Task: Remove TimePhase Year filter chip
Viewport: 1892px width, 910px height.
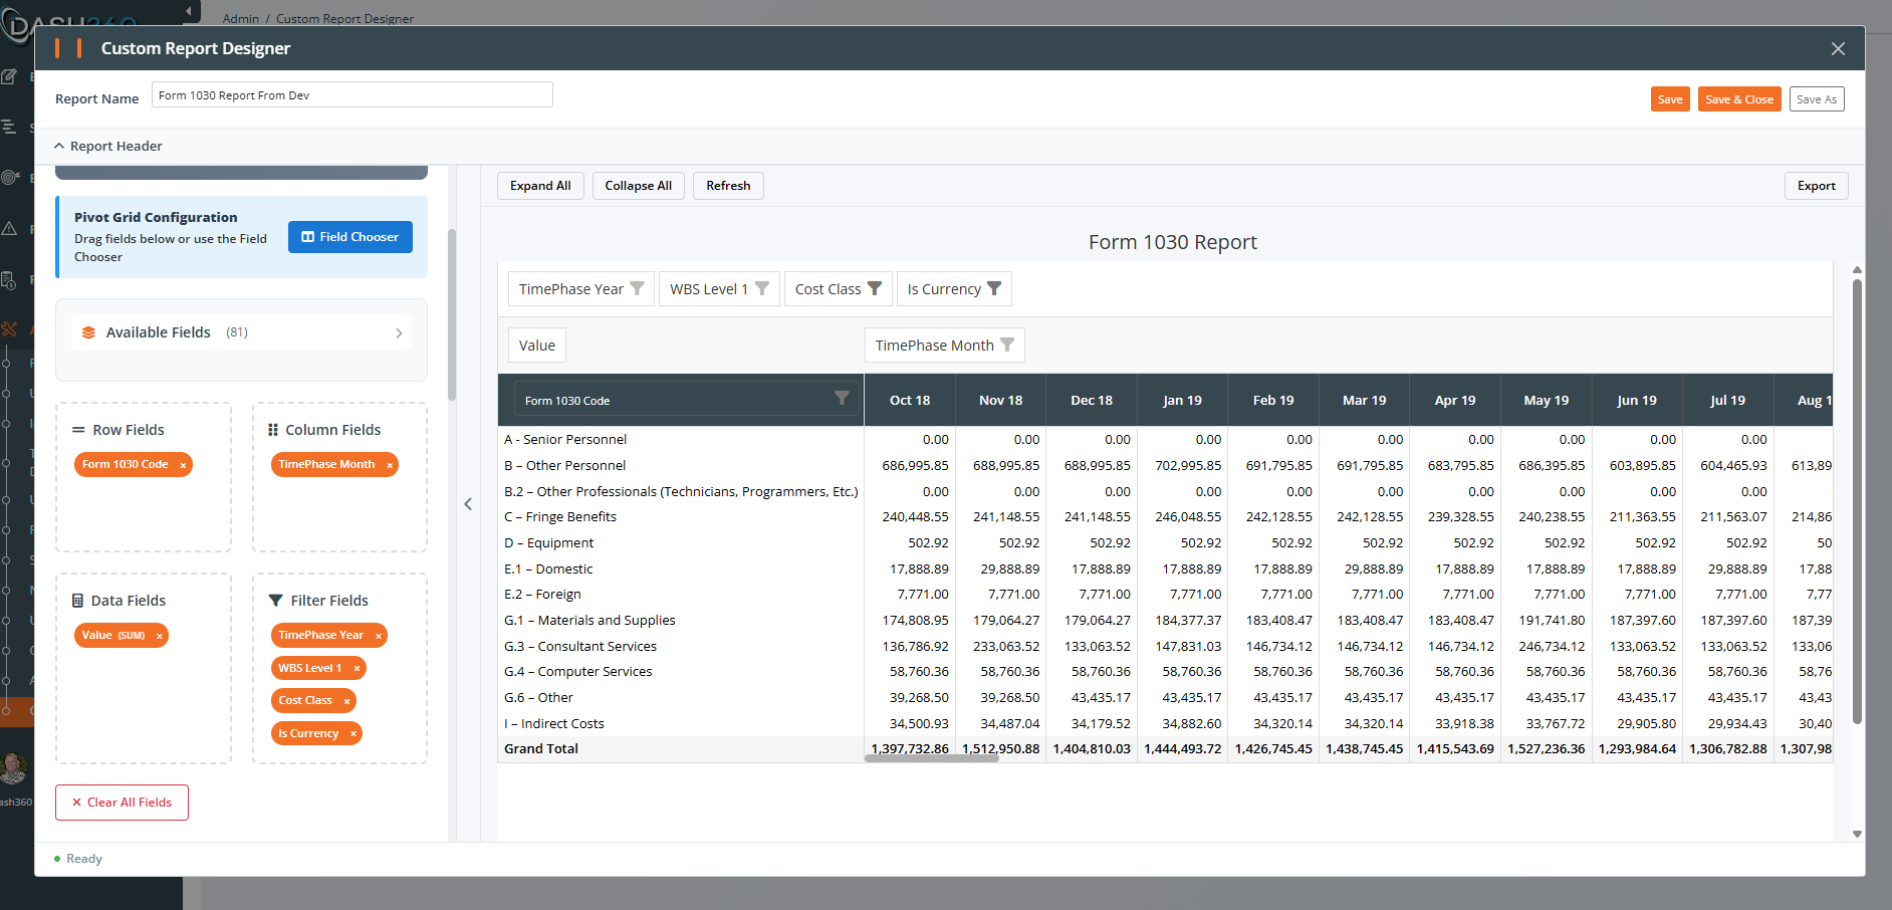Action: coord(378,636)
